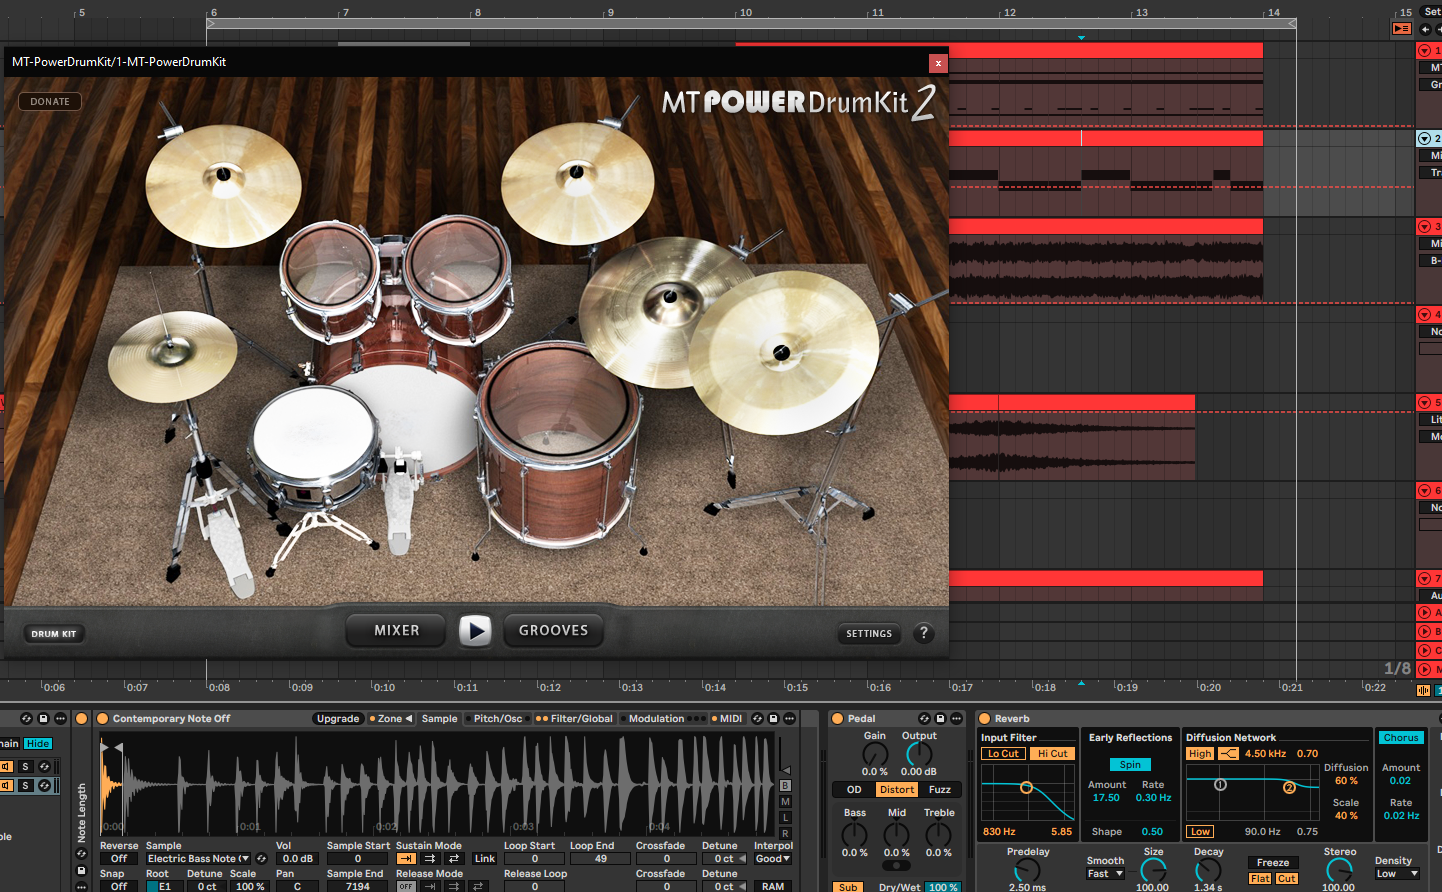Expand the Smooth mode dropdown

(1105, 874)
